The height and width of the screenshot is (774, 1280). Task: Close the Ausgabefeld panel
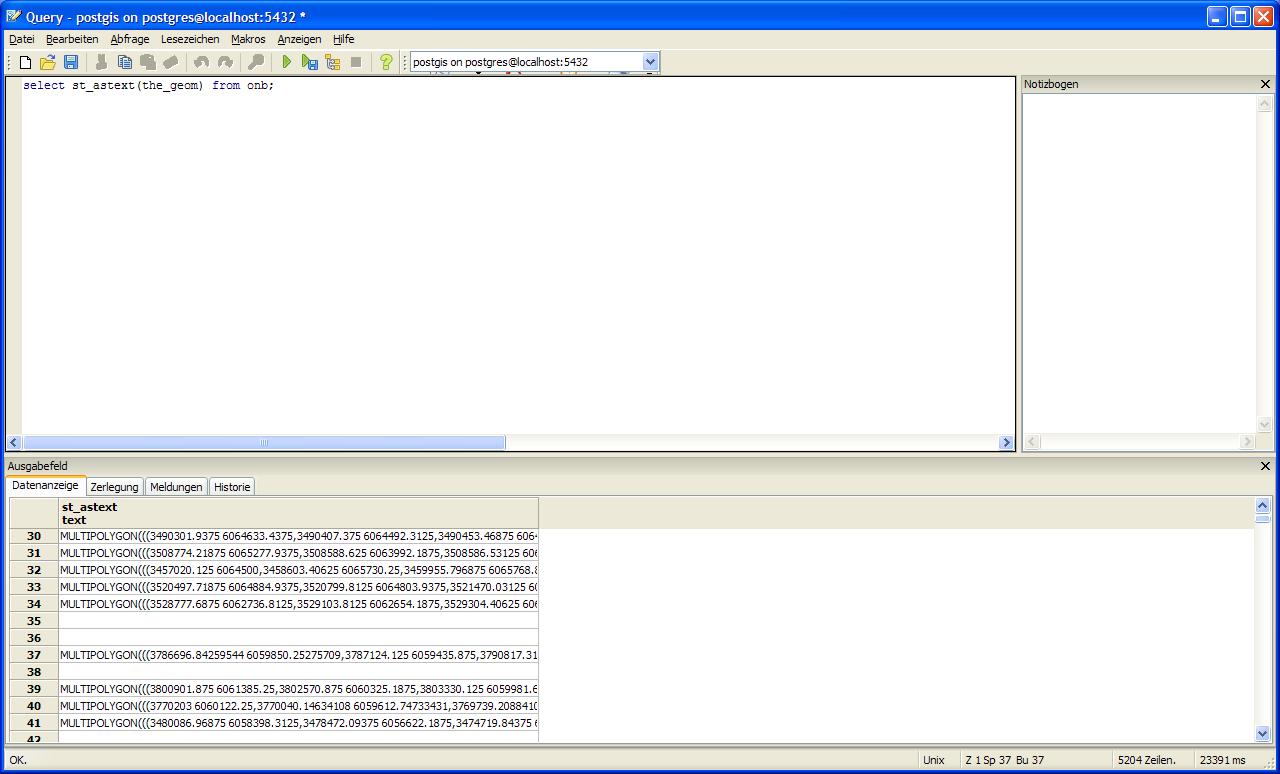pyautogui.click(x=1265, y=466)
